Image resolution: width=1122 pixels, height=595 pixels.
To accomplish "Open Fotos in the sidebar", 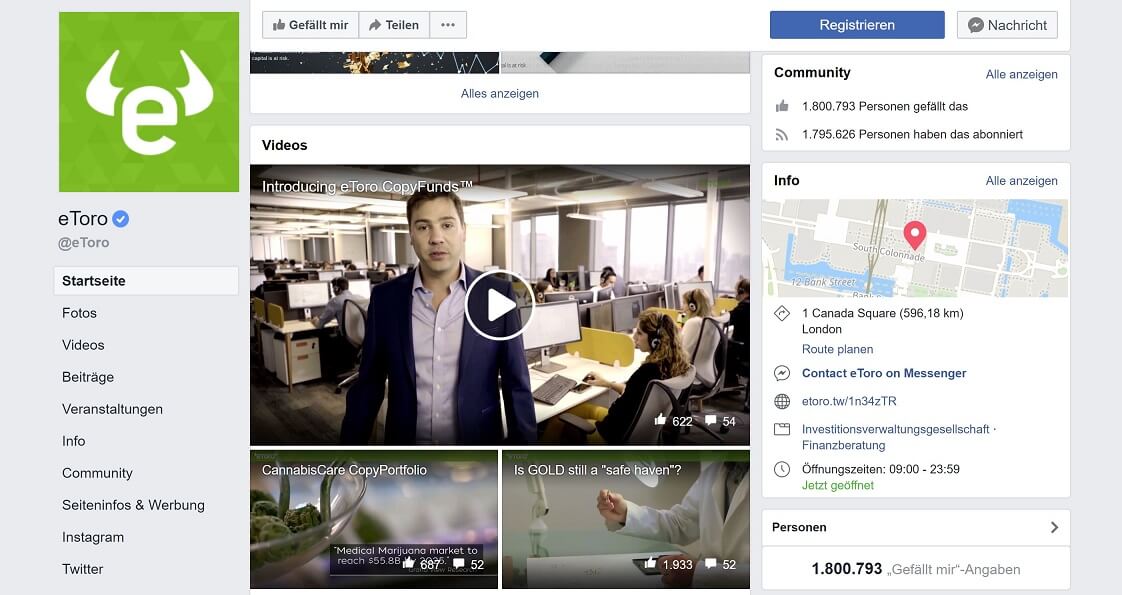I will coord(79,313).
